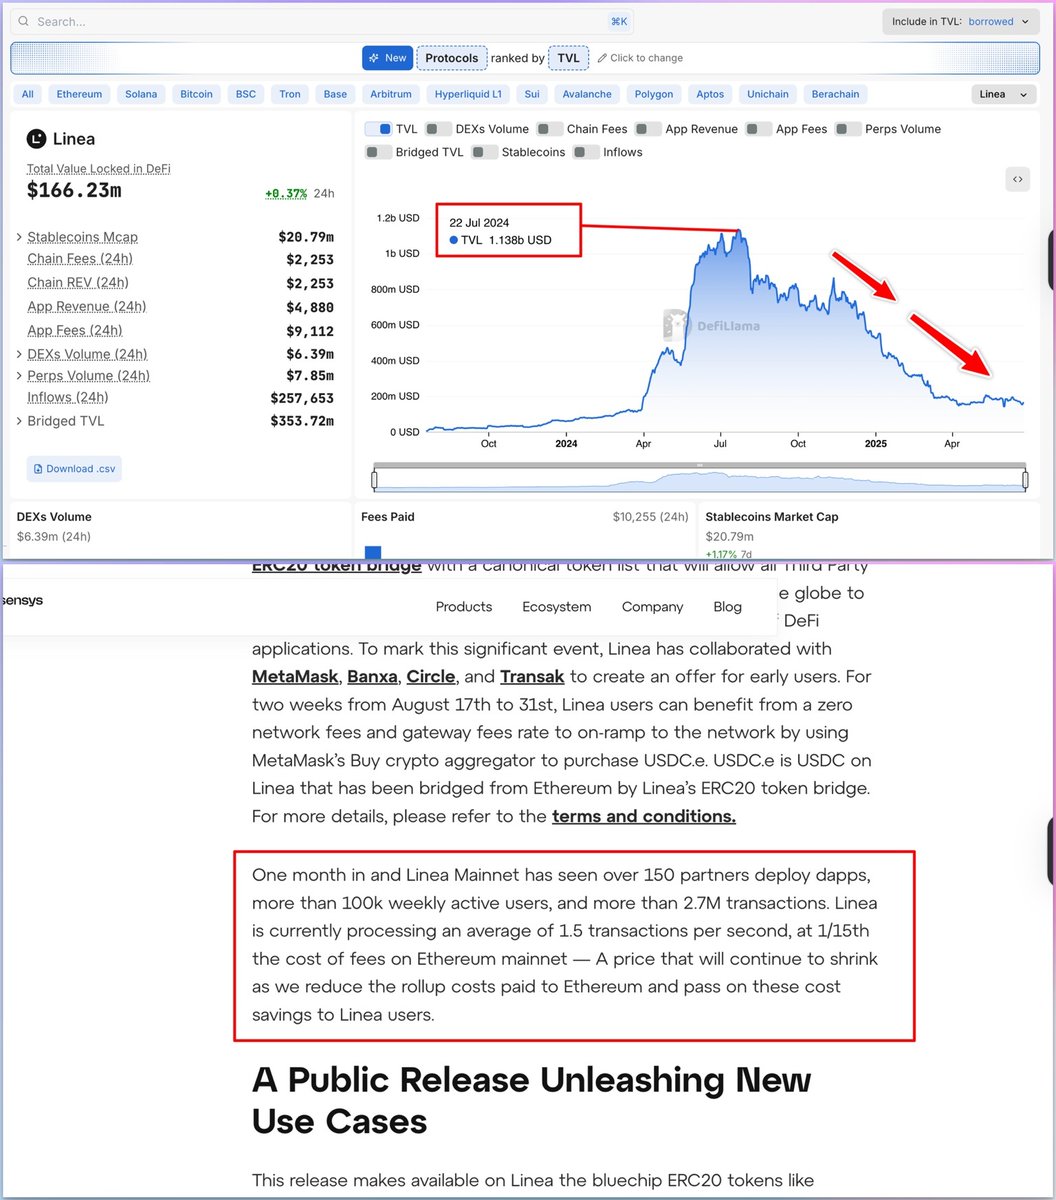Open the Linea chain selector dropdown

tap(1003, 93)
